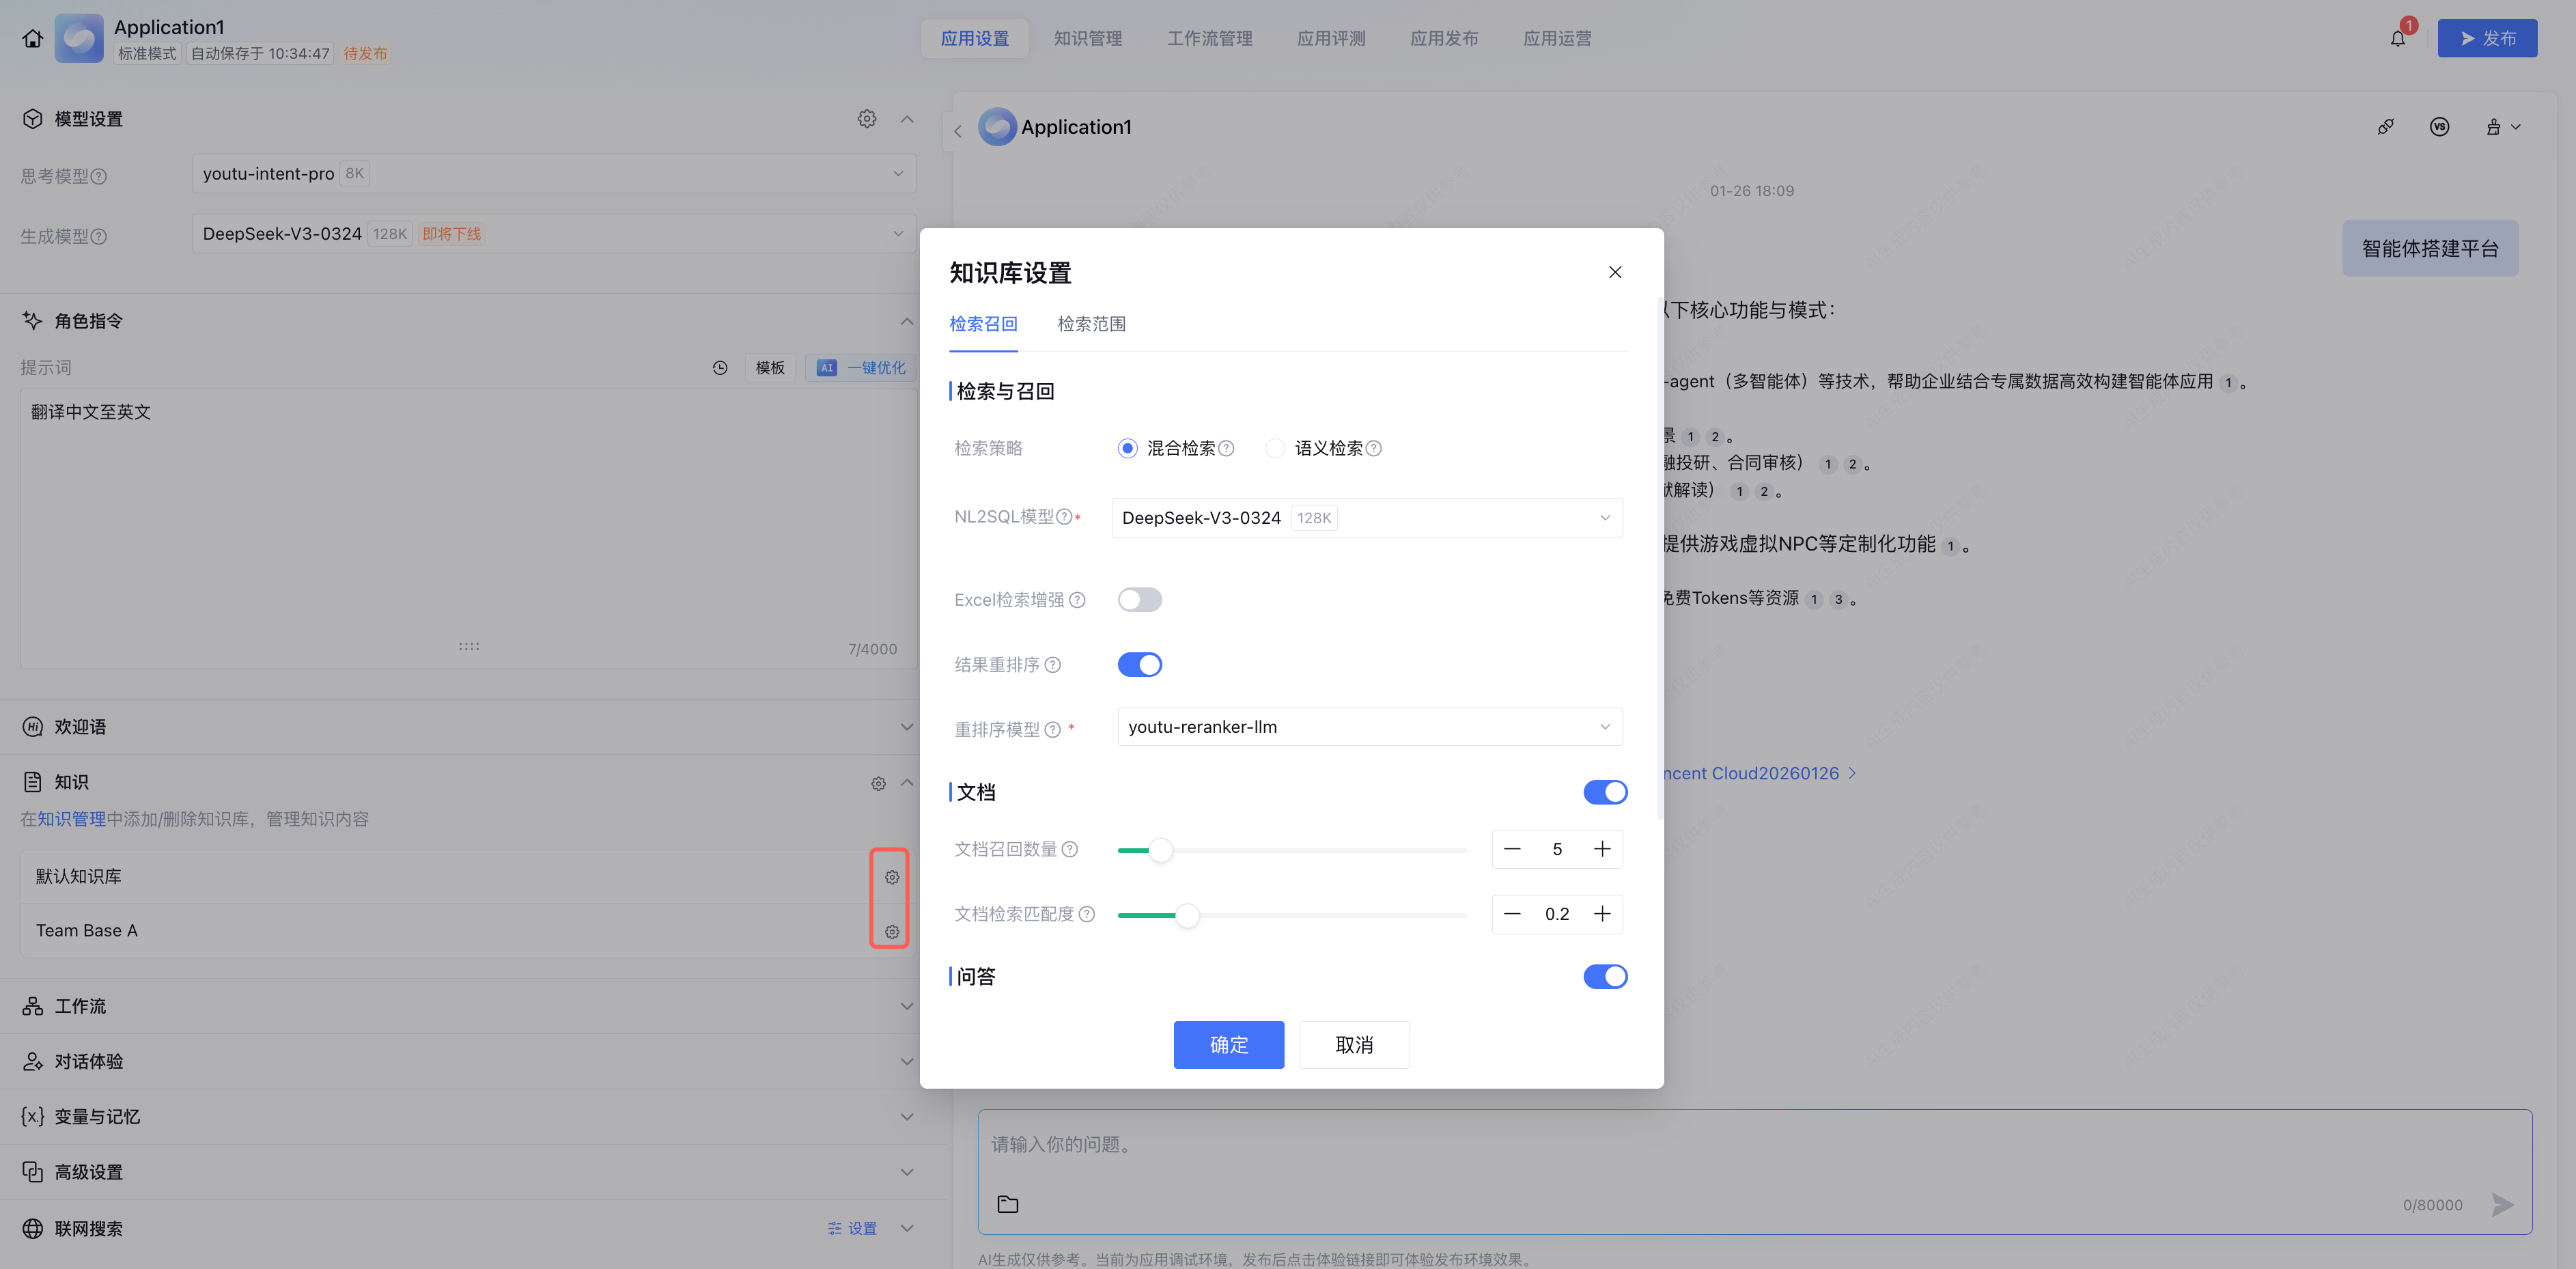
Task: Open 知识管理 top tab
Action: 1087,39
